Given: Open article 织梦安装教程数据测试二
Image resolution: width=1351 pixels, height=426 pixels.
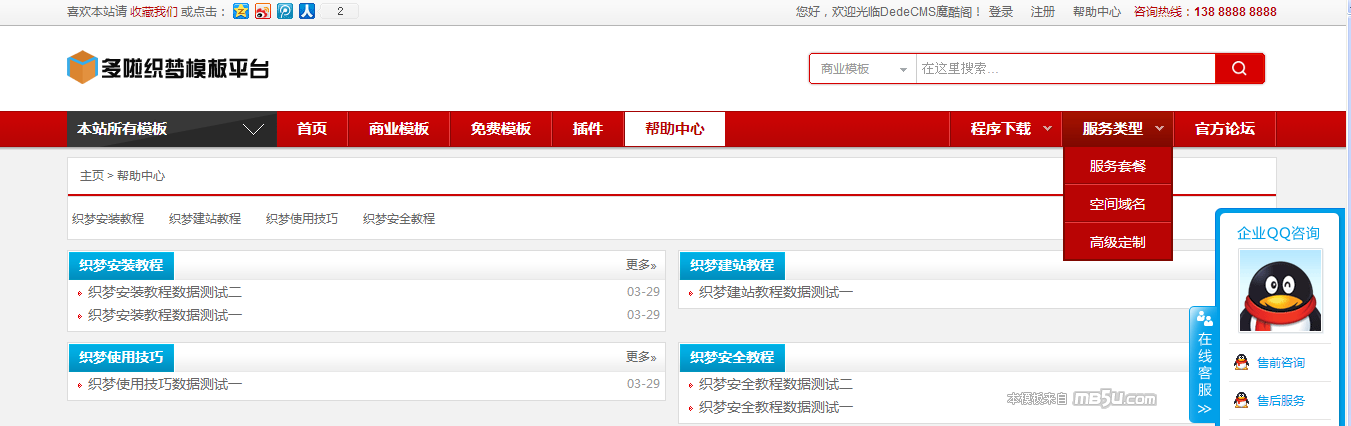Looking at the screenshot, I should (x=165, y=293).
